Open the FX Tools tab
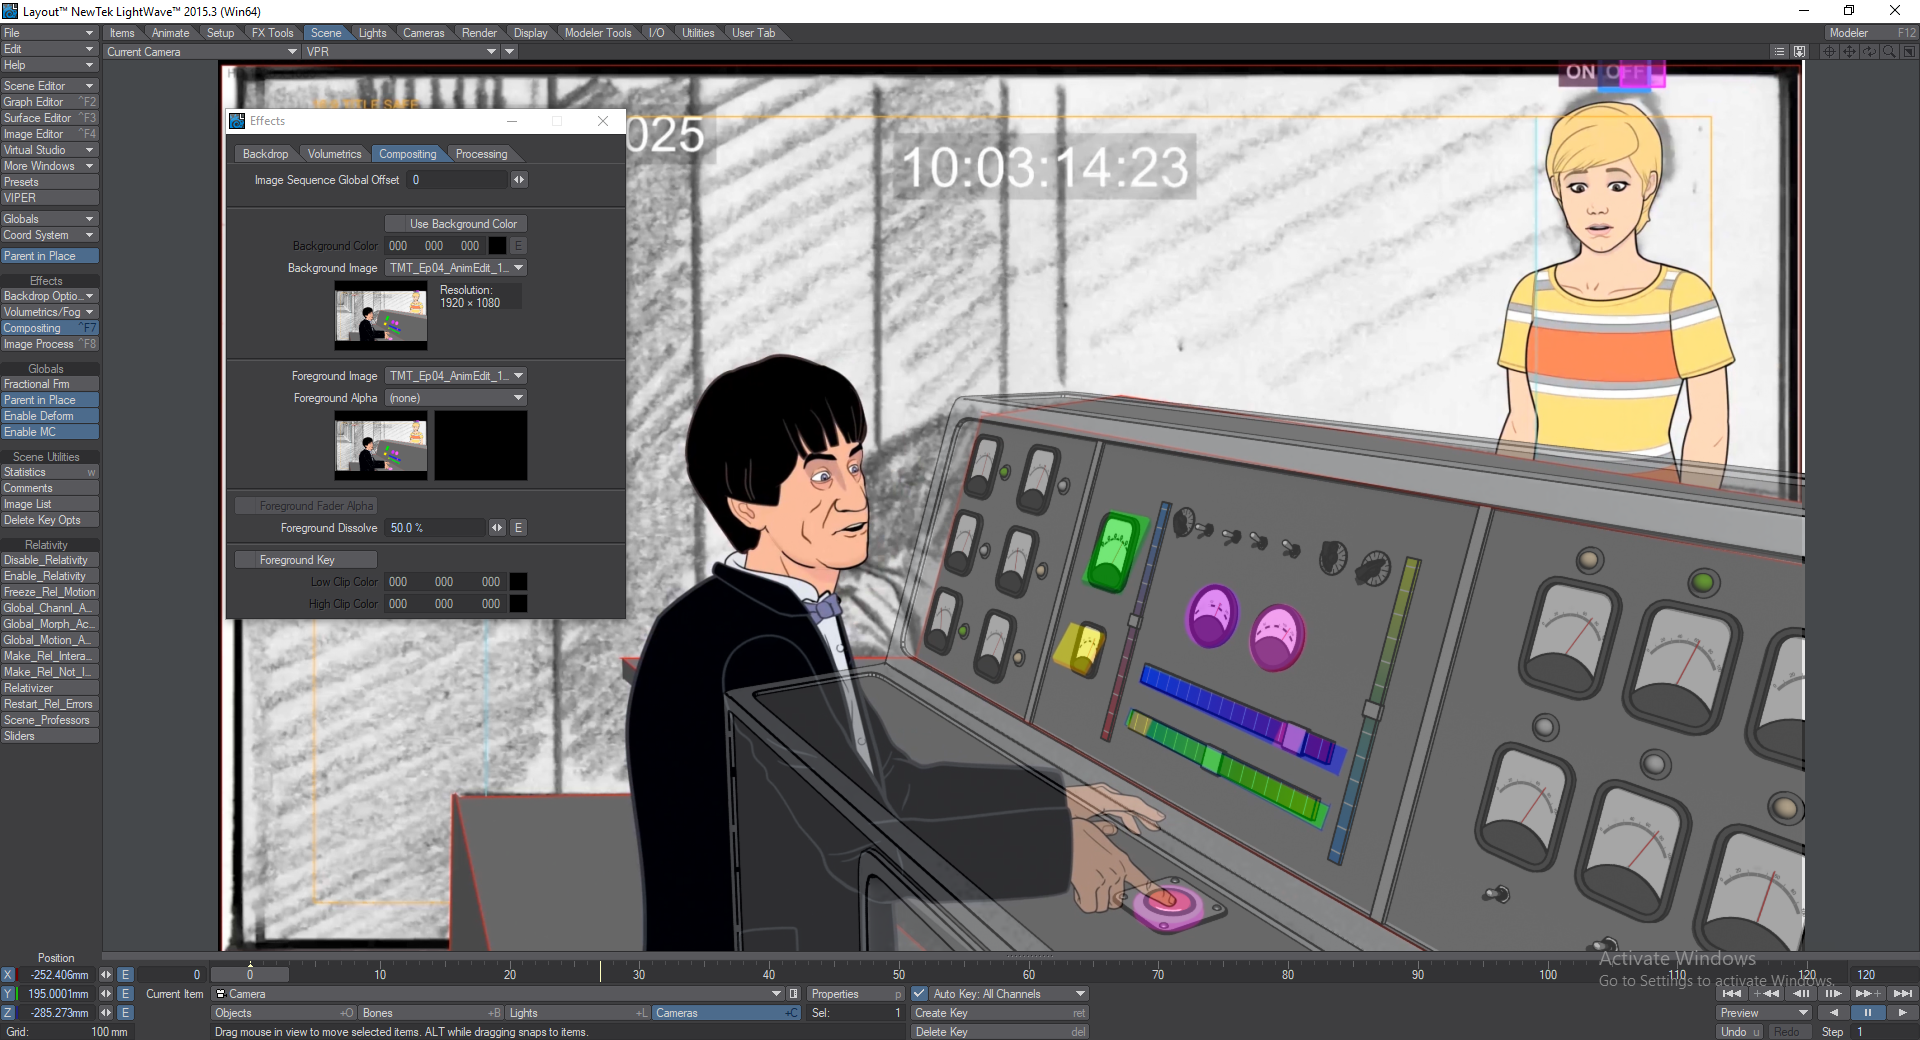 click(272, 33)
